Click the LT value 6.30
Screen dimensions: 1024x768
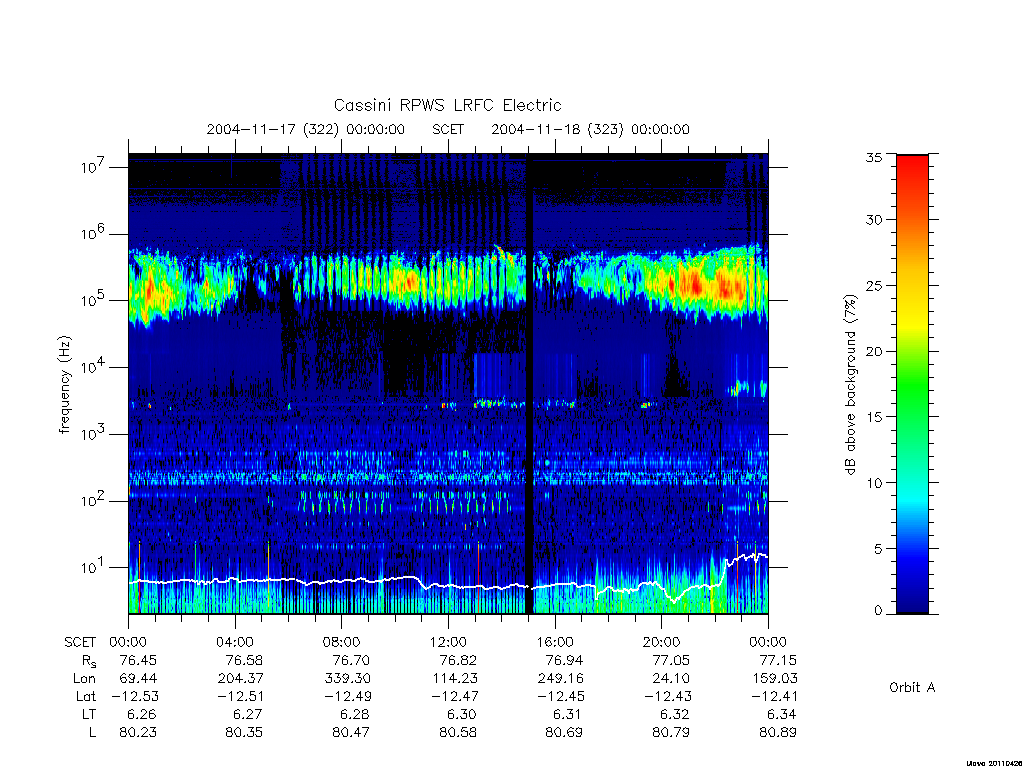462,714
